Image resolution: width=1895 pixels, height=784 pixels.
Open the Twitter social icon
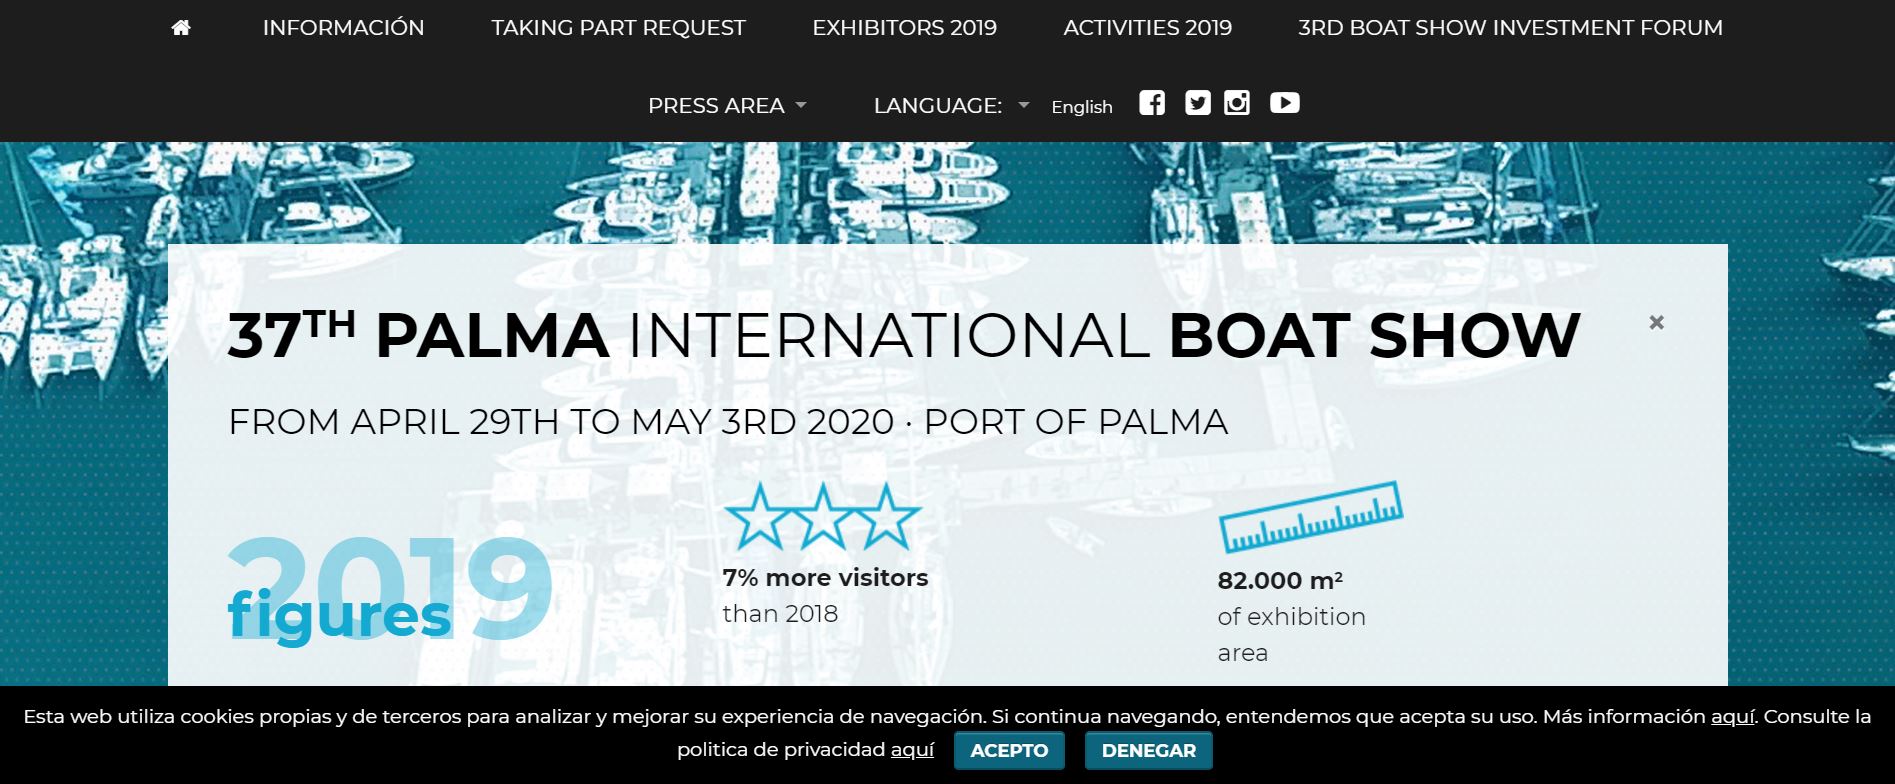point(1197,103)
